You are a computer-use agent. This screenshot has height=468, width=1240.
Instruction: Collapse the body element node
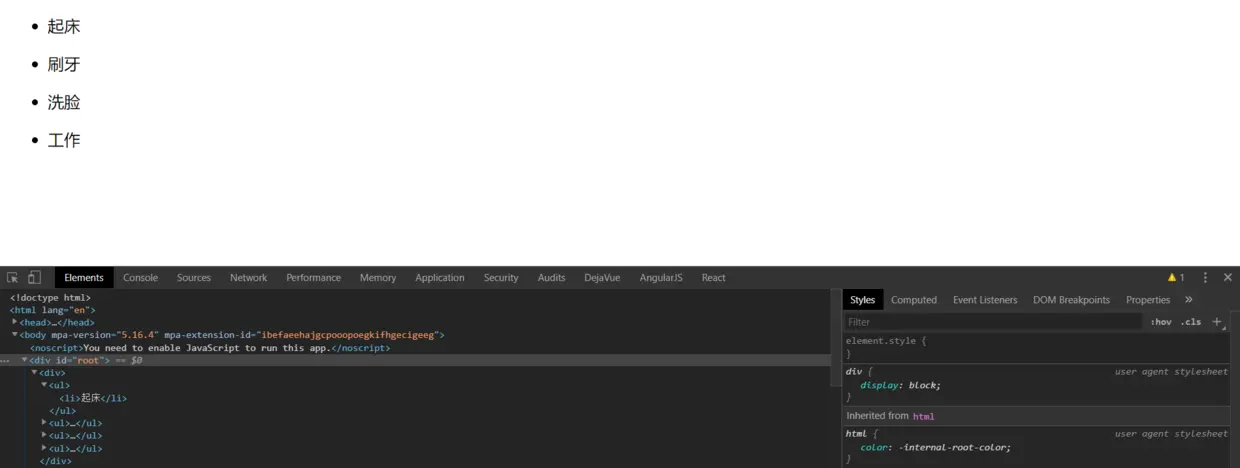(x=15, y=334)
